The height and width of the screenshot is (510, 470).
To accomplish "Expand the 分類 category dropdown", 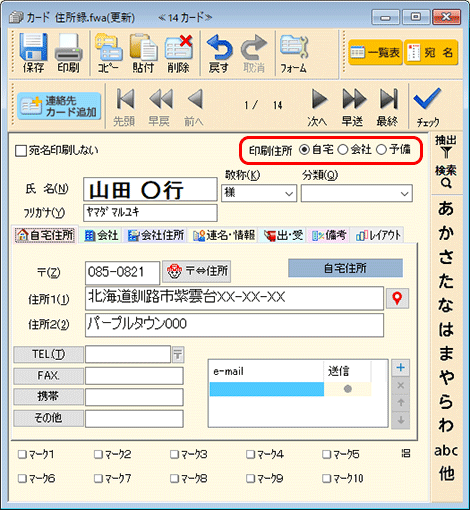I will (x=405, y=193).
